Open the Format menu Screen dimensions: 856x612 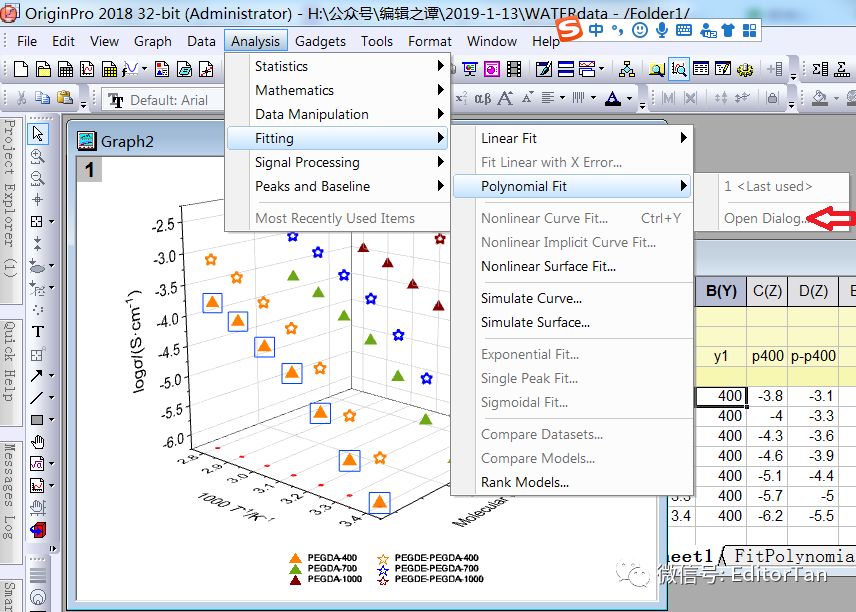pyautogui.click(x=430, y=41)
